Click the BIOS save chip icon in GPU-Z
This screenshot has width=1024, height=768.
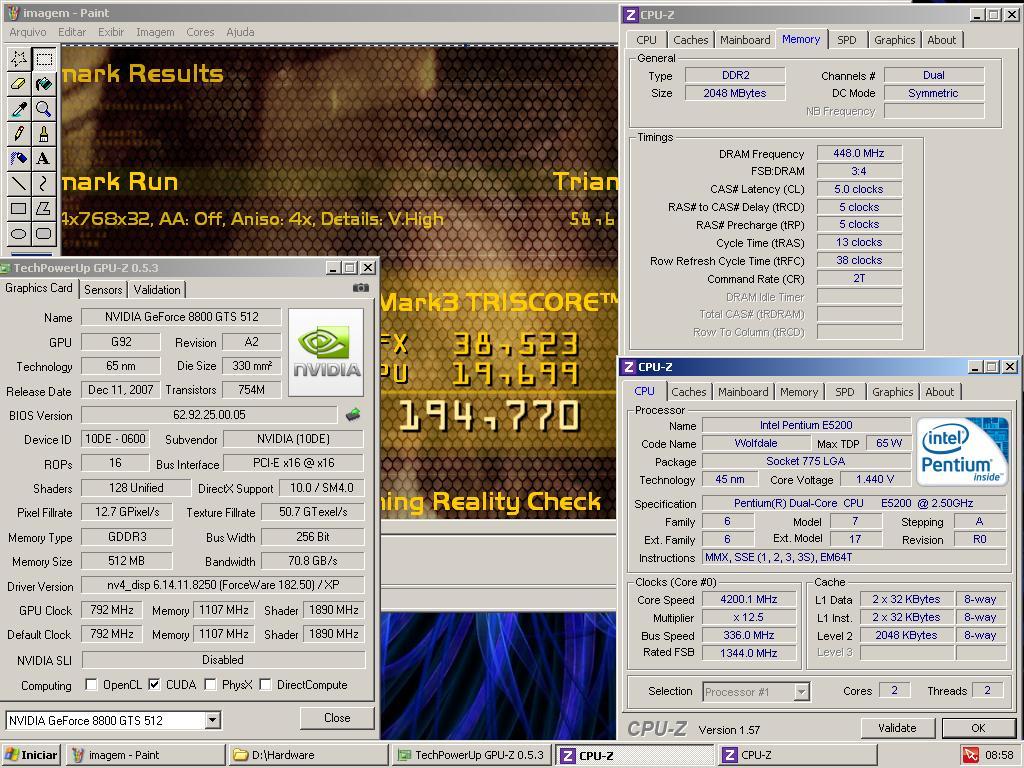click(353, 414)
